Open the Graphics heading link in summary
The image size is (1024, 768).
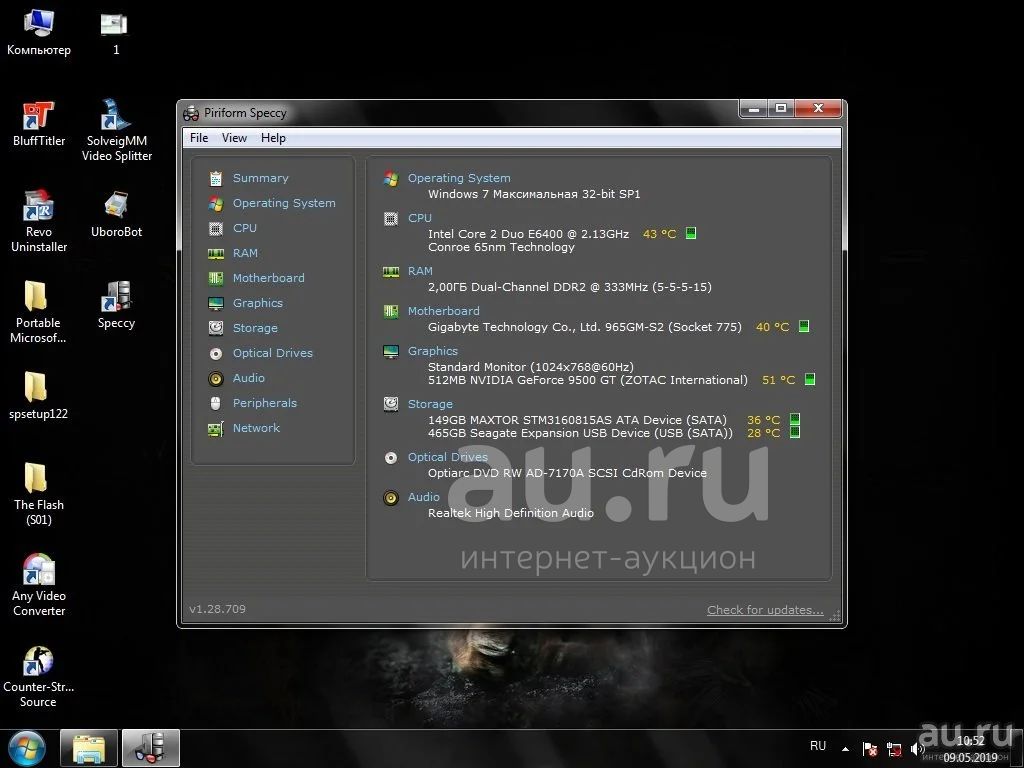click(432, 351)
